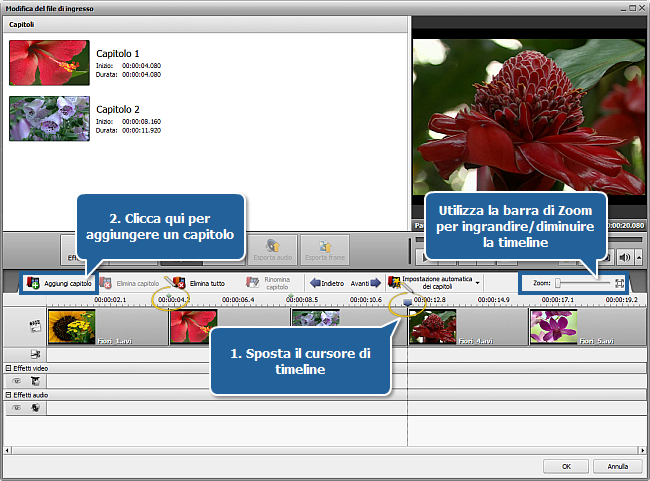Confirm with the OK button

click(x=567, y=466)
